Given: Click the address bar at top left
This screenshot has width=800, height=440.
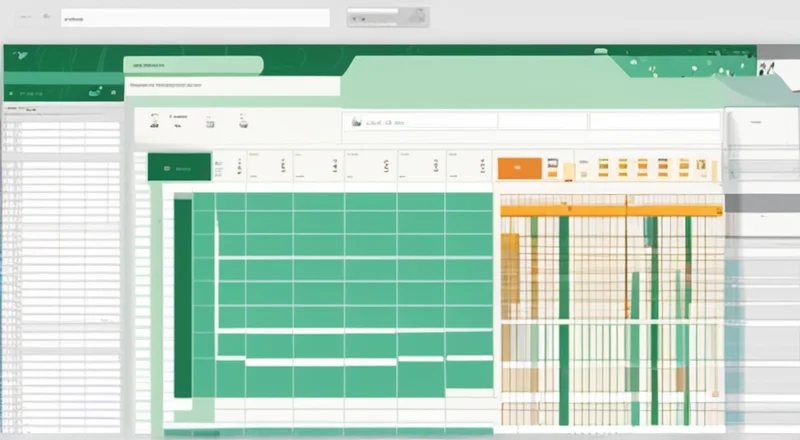Looking at the screenshot, I should pos(195,18).
